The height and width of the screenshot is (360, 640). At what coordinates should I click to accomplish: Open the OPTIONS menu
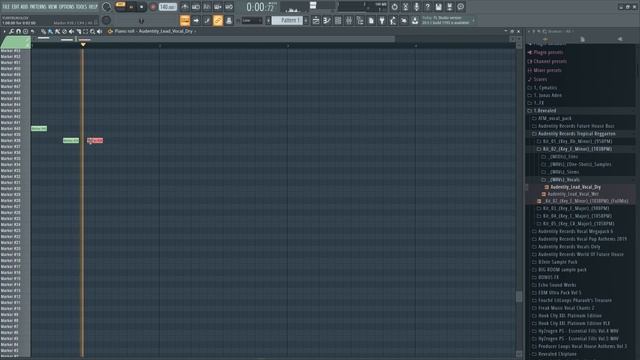click(x=67, y=7)
